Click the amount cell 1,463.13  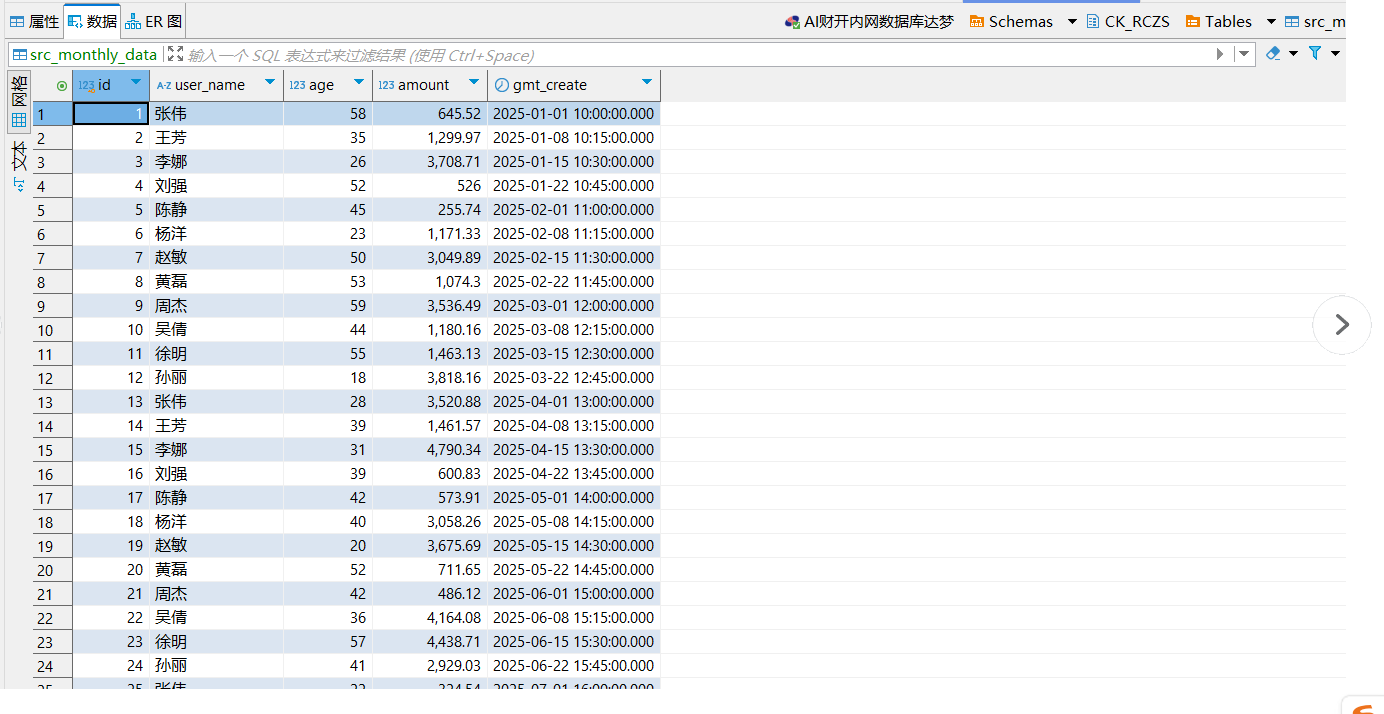click(430, 354)
